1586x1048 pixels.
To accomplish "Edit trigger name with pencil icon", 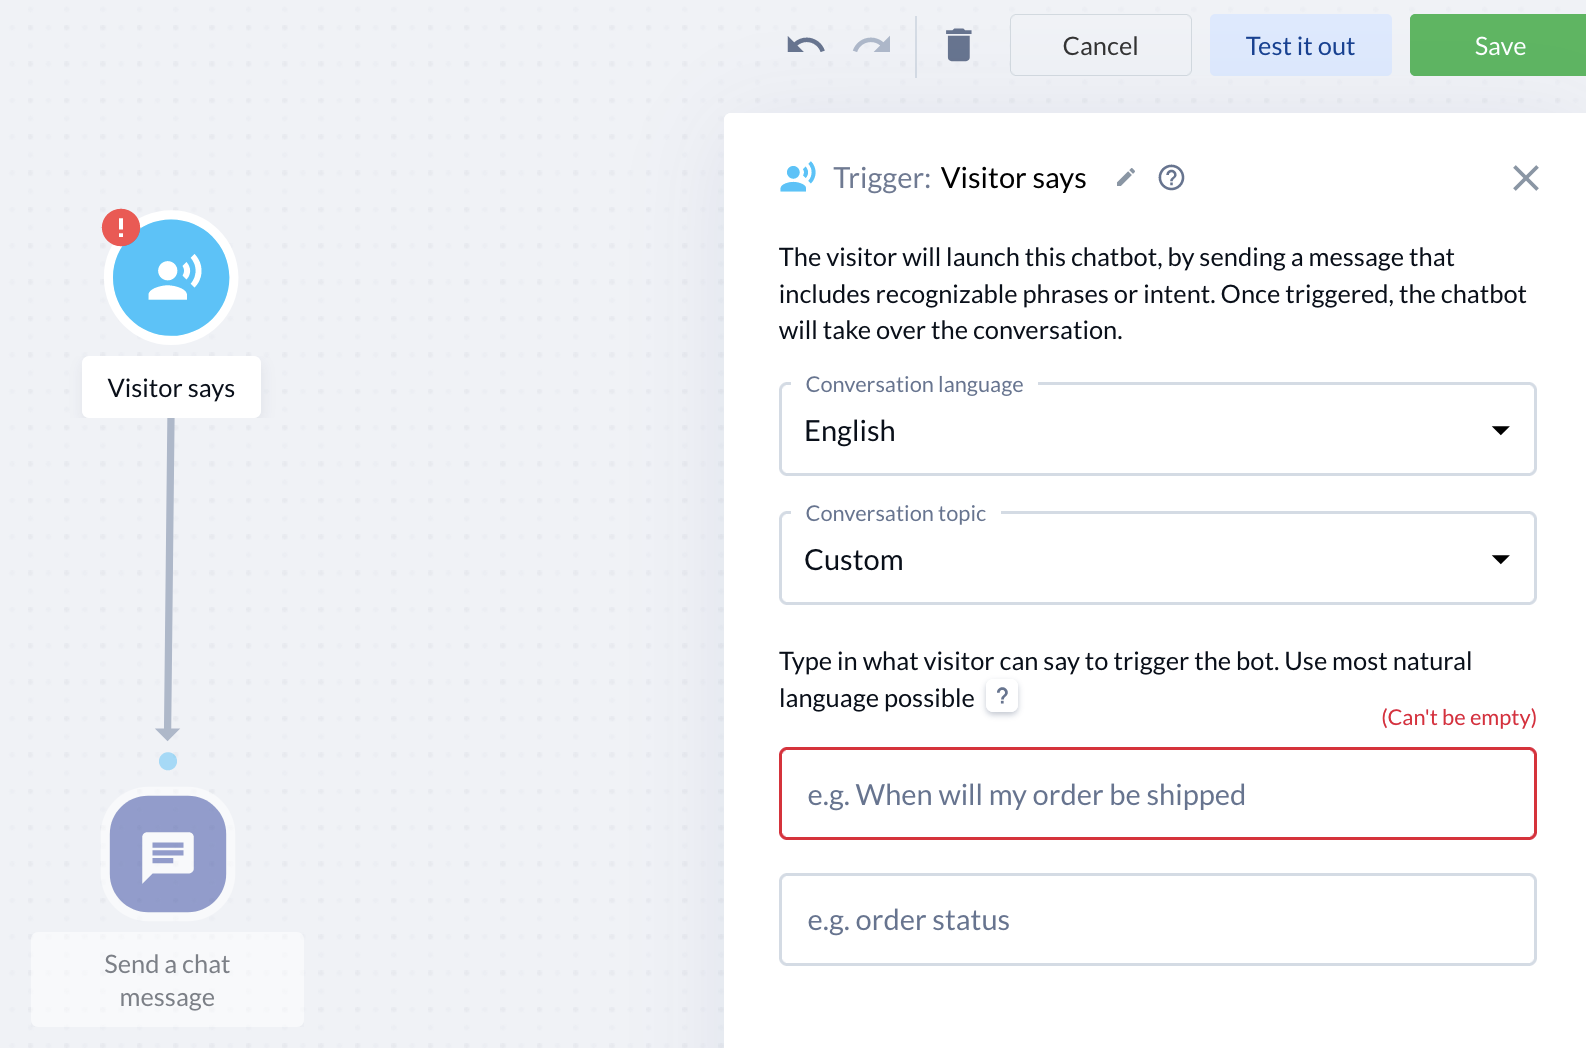I will click(1126, 178).
